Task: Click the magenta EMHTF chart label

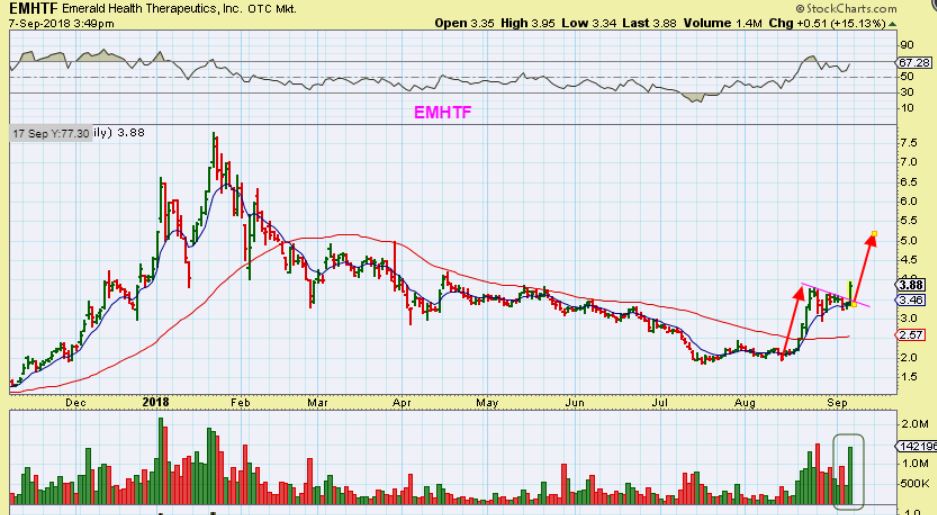Action: click(x=443, y=112)
